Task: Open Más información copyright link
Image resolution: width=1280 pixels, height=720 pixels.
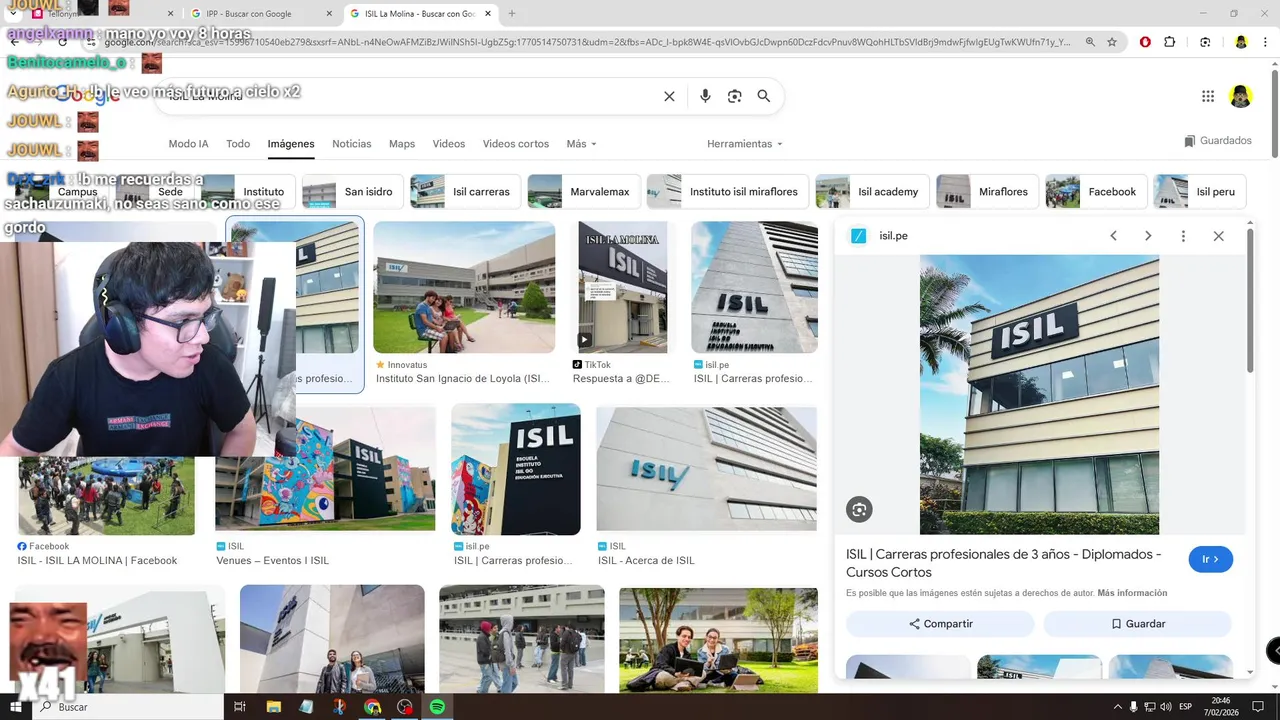Action: click(x=1132, y=593)
